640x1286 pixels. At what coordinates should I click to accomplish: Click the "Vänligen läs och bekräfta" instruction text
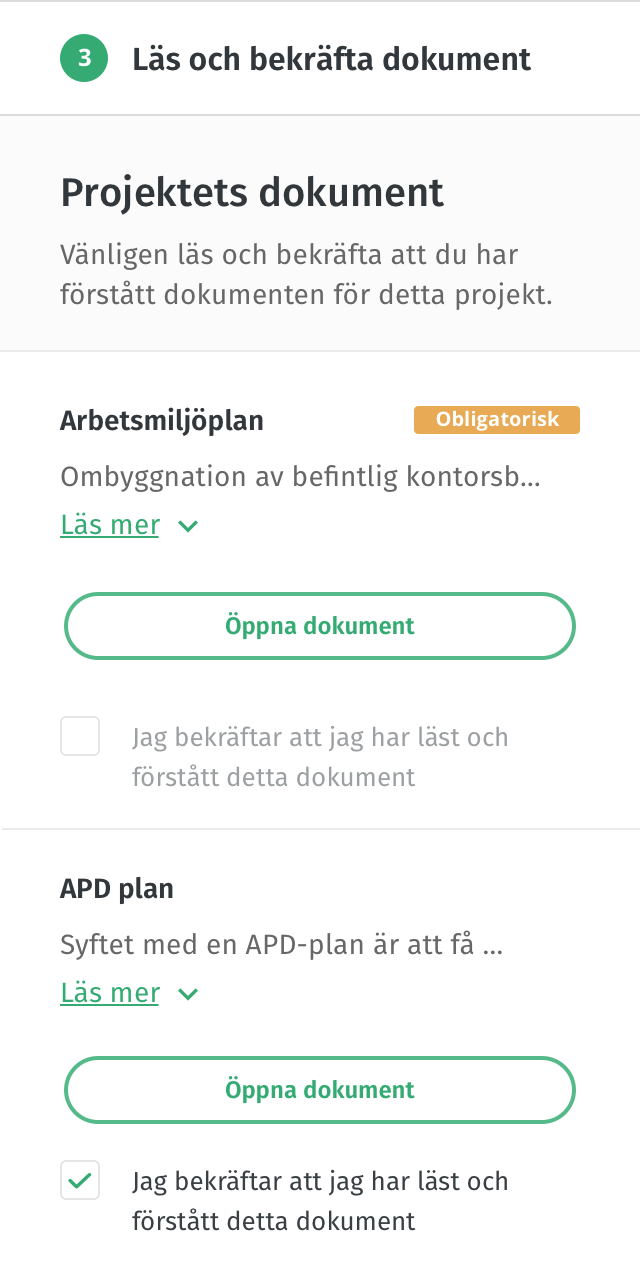pos(306,275)
